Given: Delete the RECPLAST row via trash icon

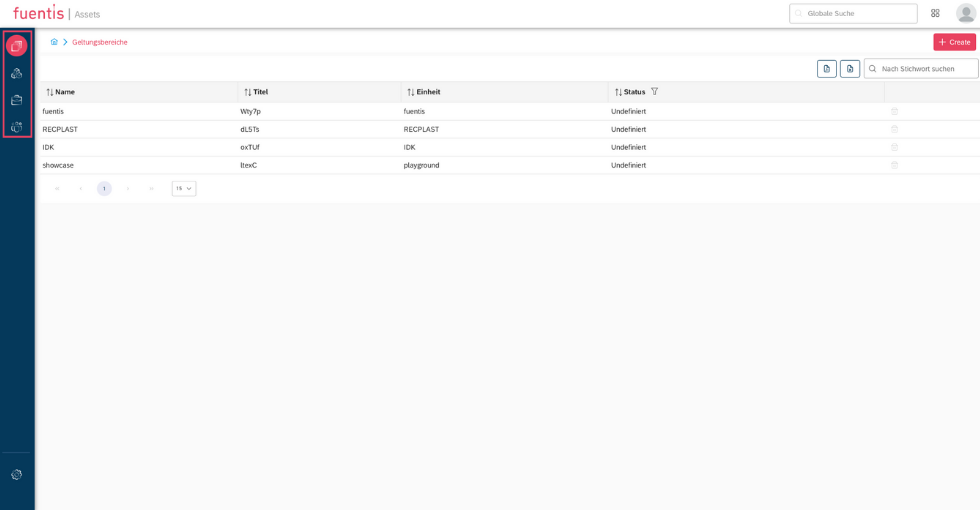Looking at the screenshot, I should [x=894, y=129].
